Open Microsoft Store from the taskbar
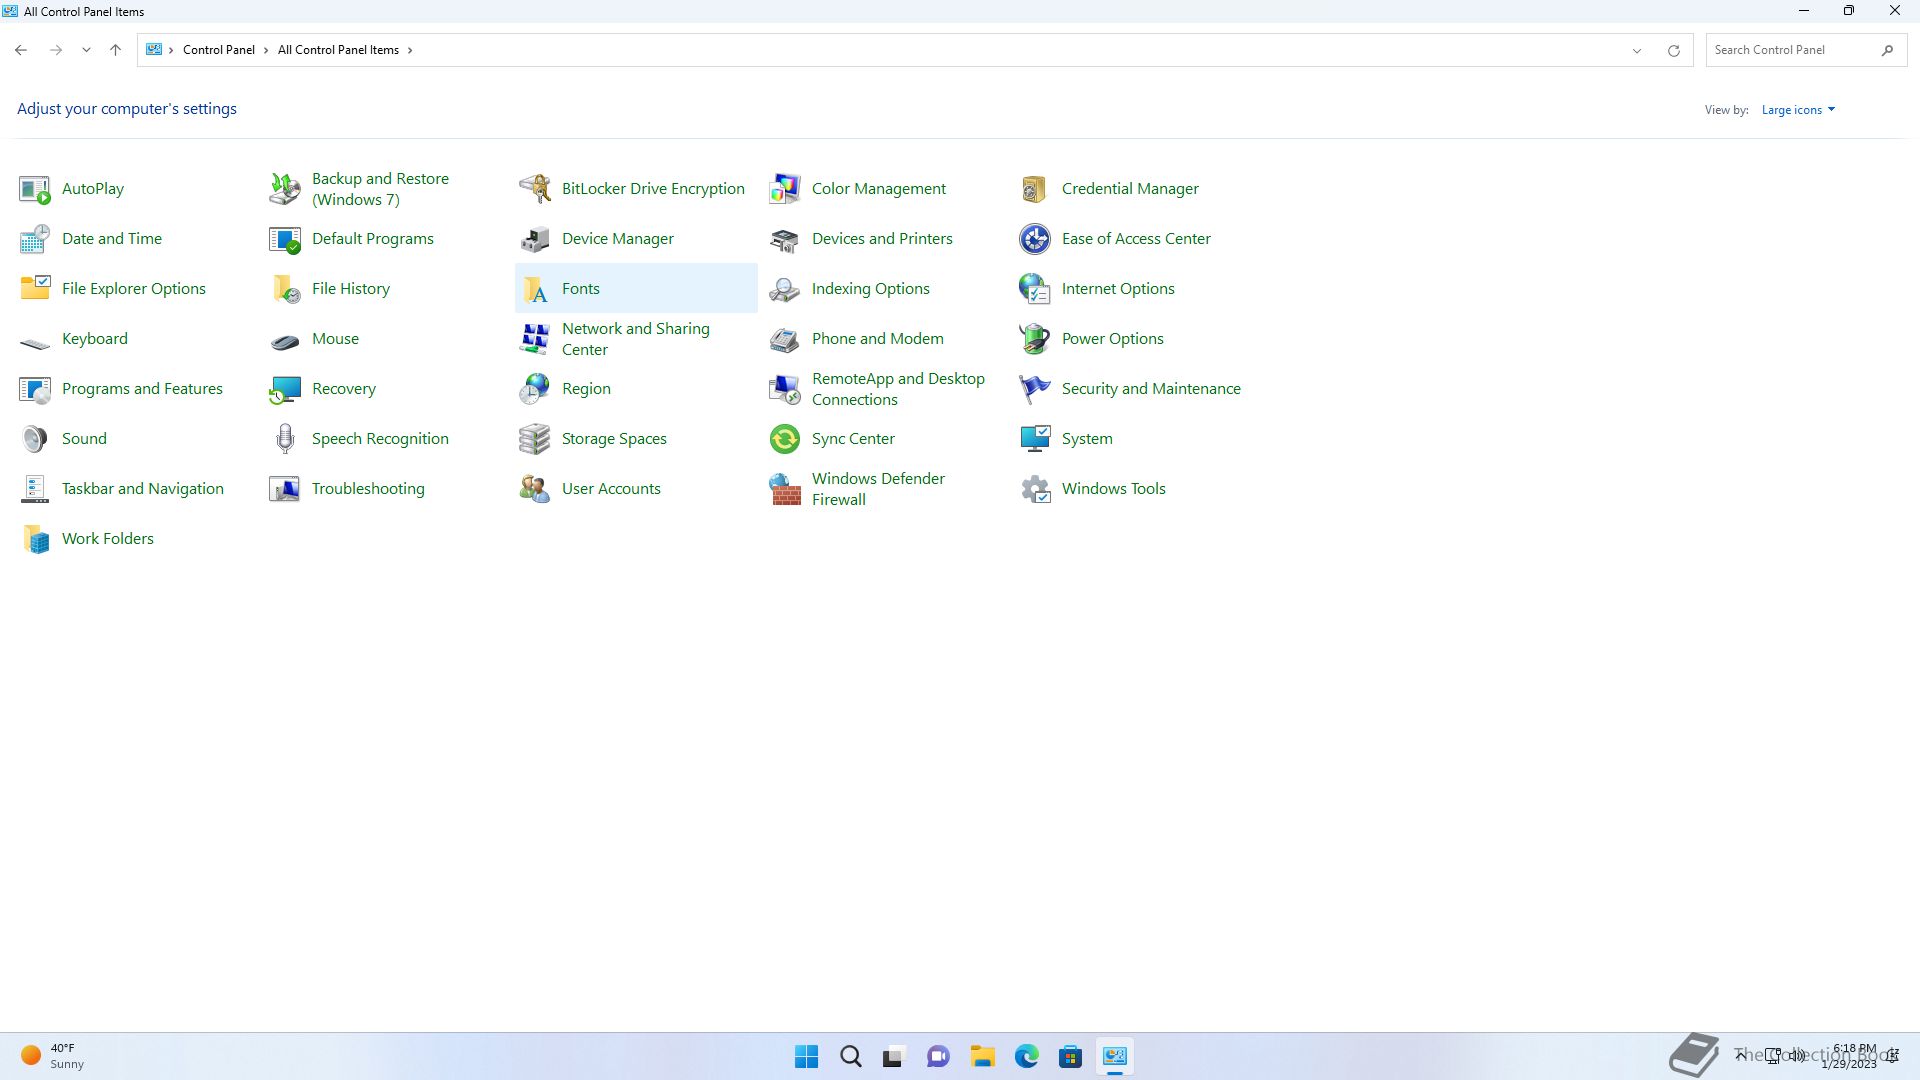 (x=1070, y=1057)
